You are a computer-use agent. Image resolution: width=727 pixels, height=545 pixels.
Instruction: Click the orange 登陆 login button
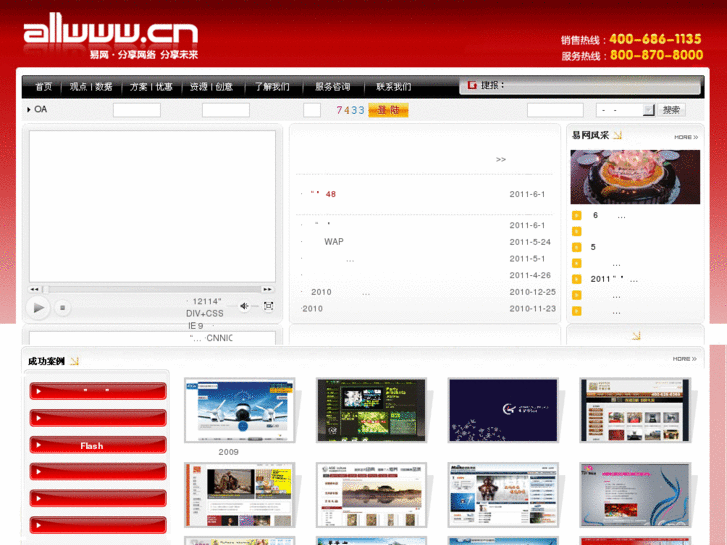click(388, 110)
